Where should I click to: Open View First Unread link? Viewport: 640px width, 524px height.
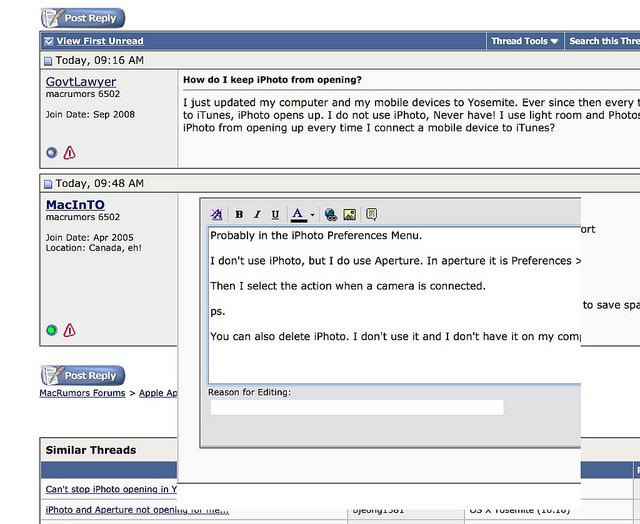click(100, 41)
